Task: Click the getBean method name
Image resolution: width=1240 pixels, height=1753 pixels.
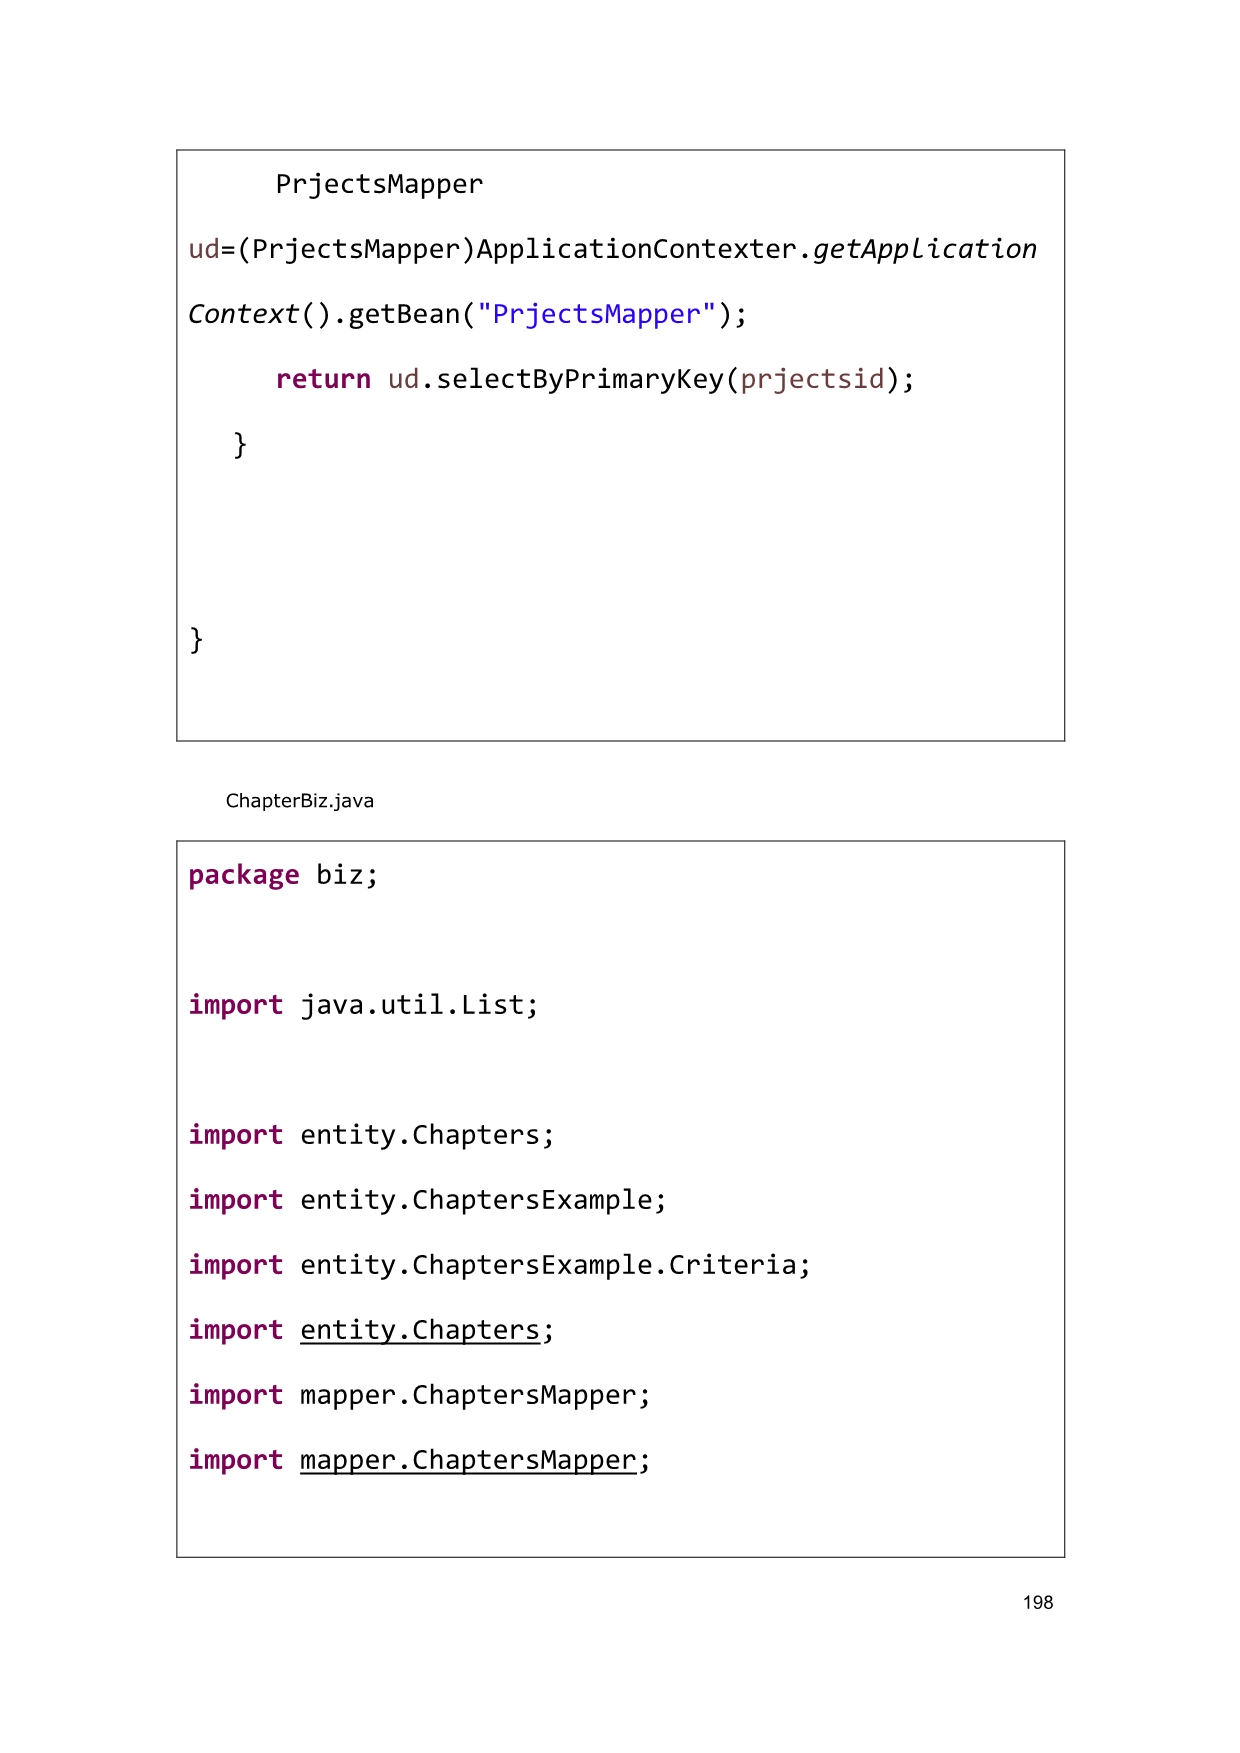Action: click(x=403, y=314)
